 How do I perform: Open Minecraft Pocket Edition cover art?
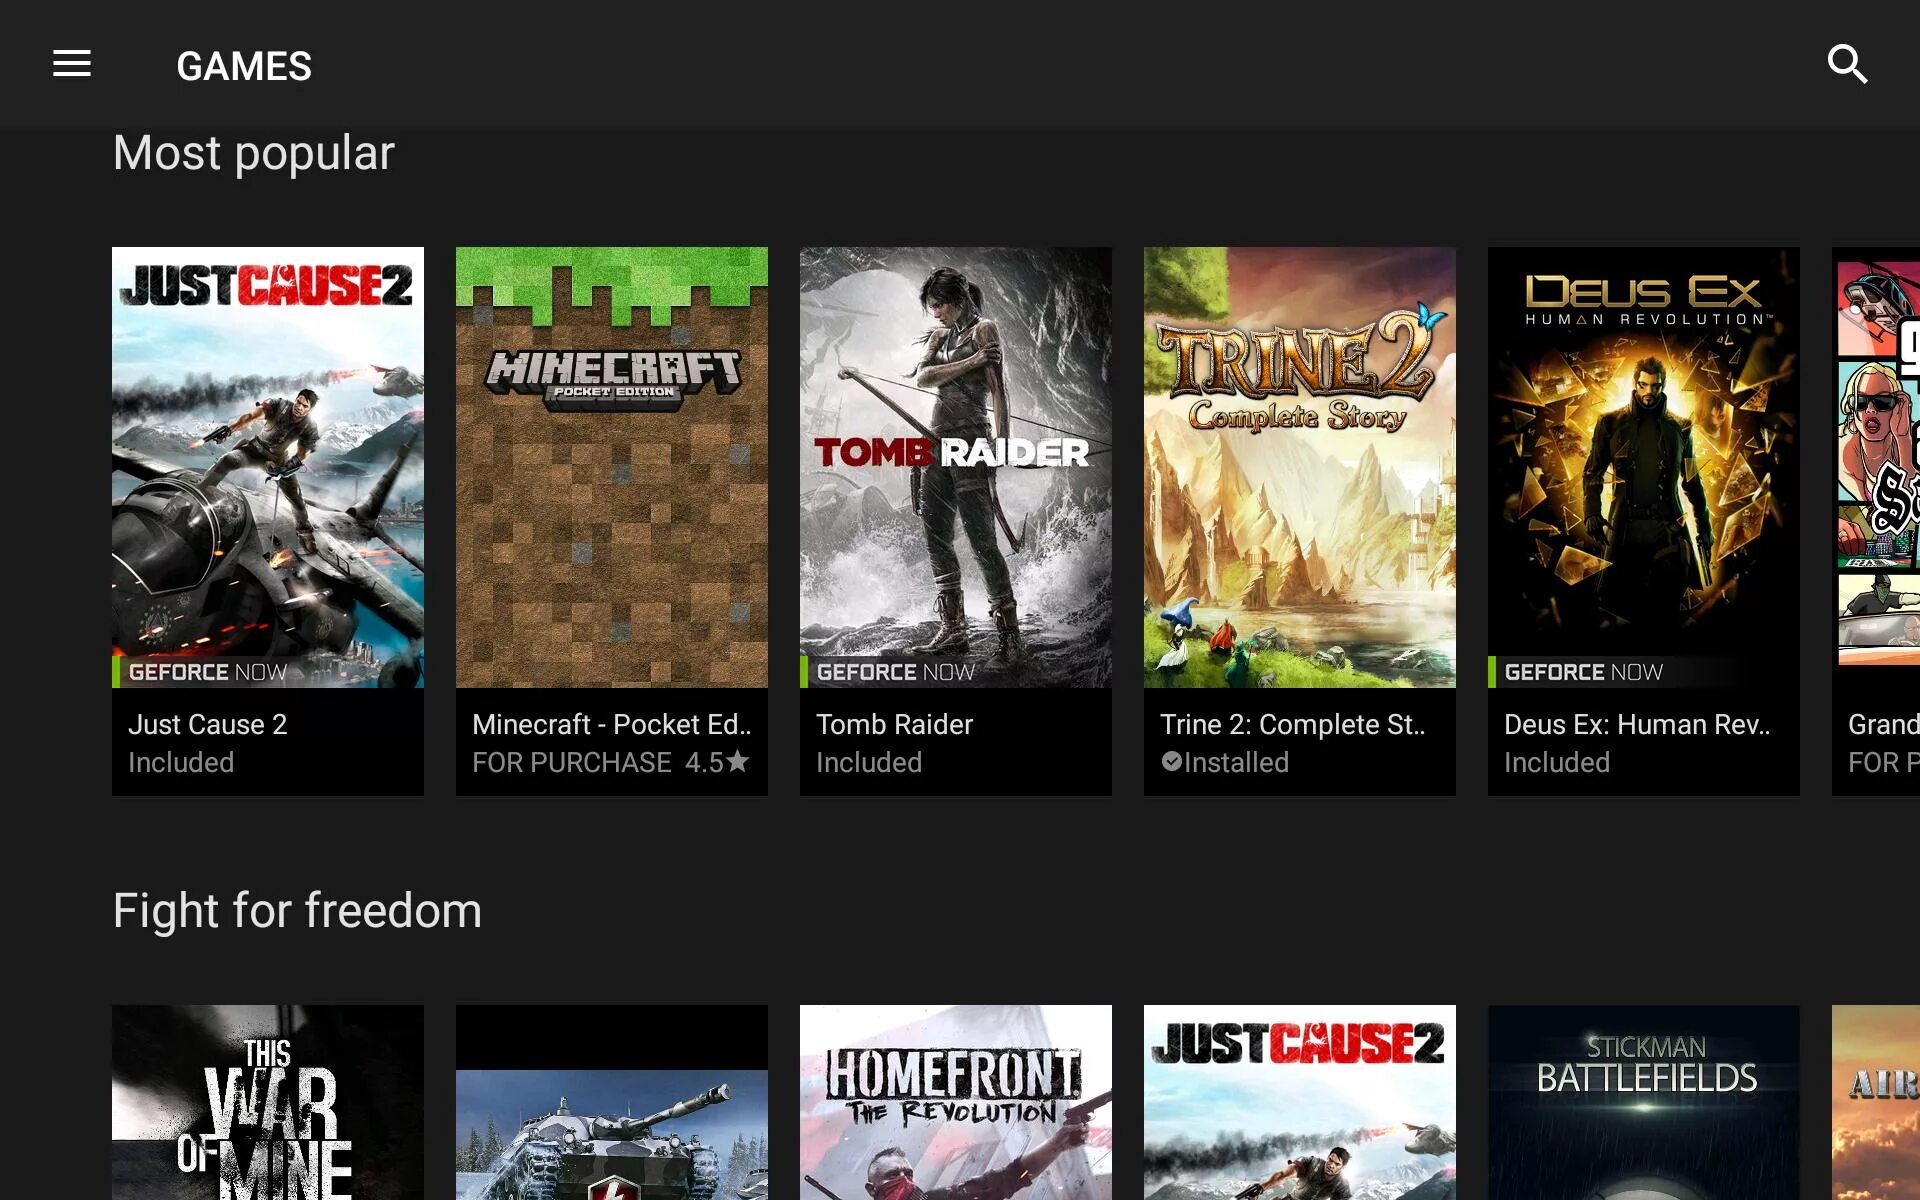612,467
